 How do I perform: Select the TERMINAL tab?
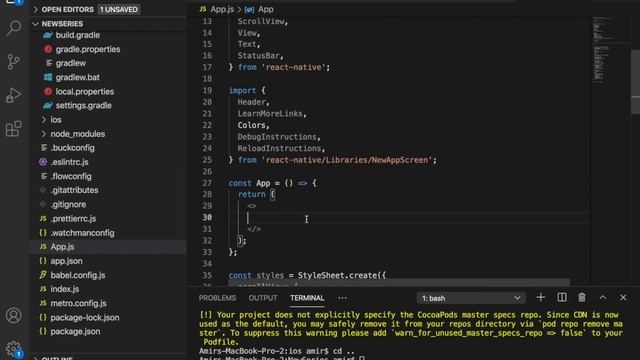307,298
